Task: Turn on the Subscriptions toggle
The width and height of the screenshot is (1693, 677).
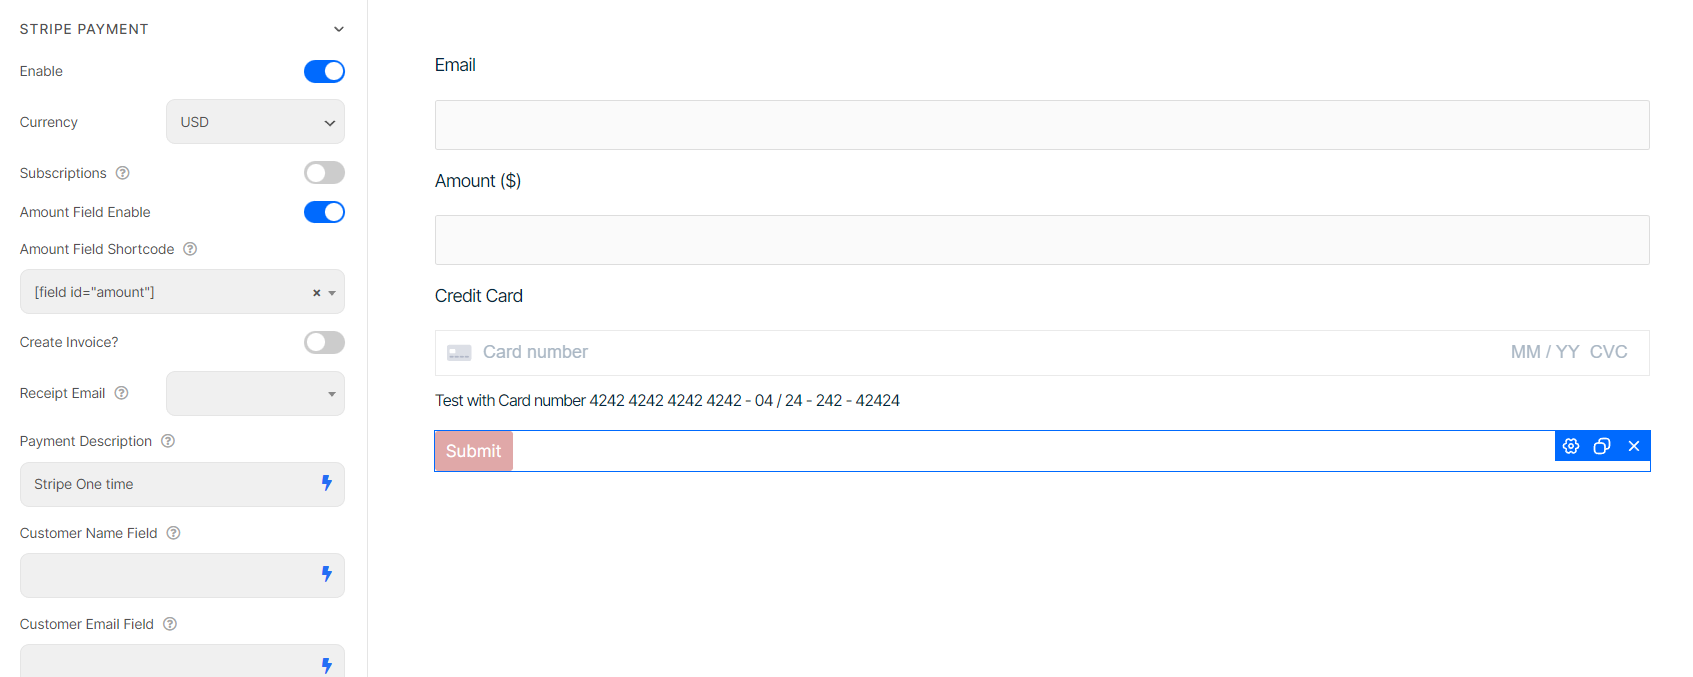Action: [x=324, y=172]
